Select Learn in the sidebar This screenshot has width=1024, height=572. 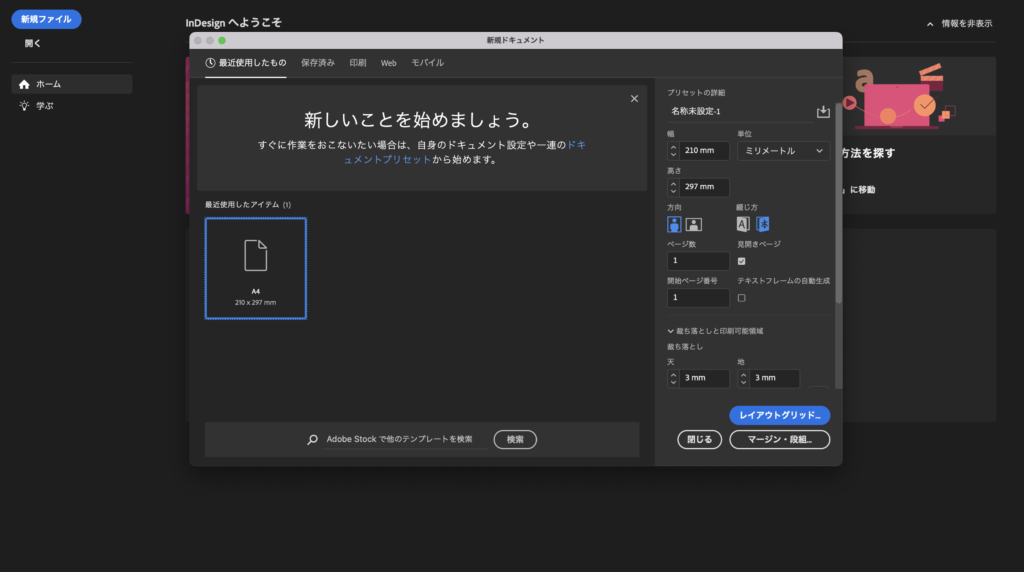point(72,106)
